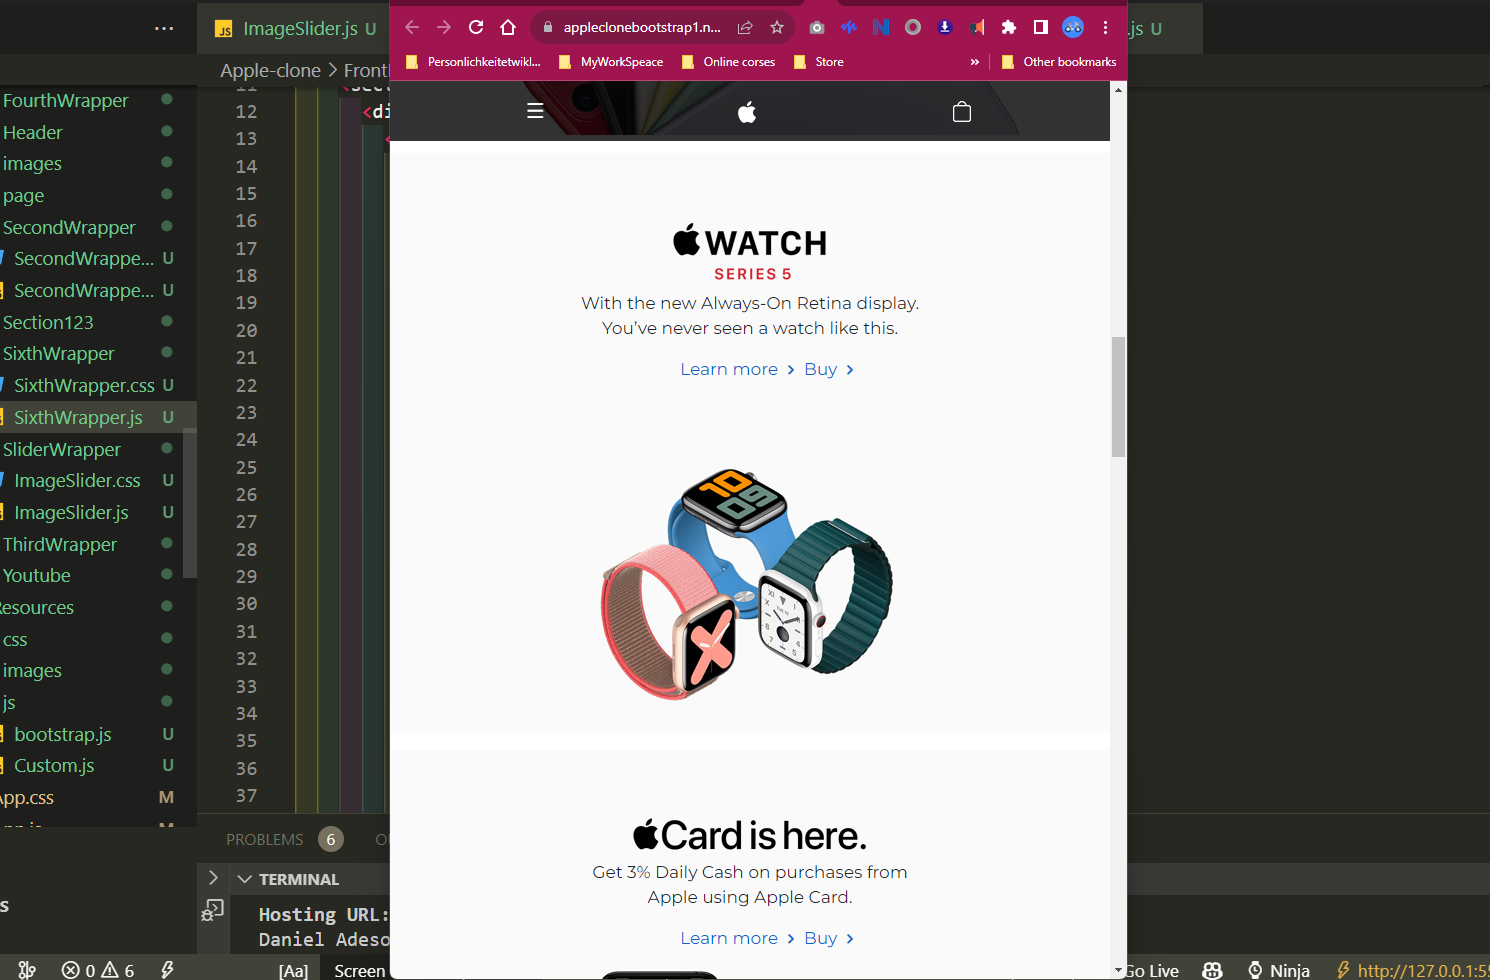
Task: Switch to the PROBLEMS panel tab
Action: (264, 839)
